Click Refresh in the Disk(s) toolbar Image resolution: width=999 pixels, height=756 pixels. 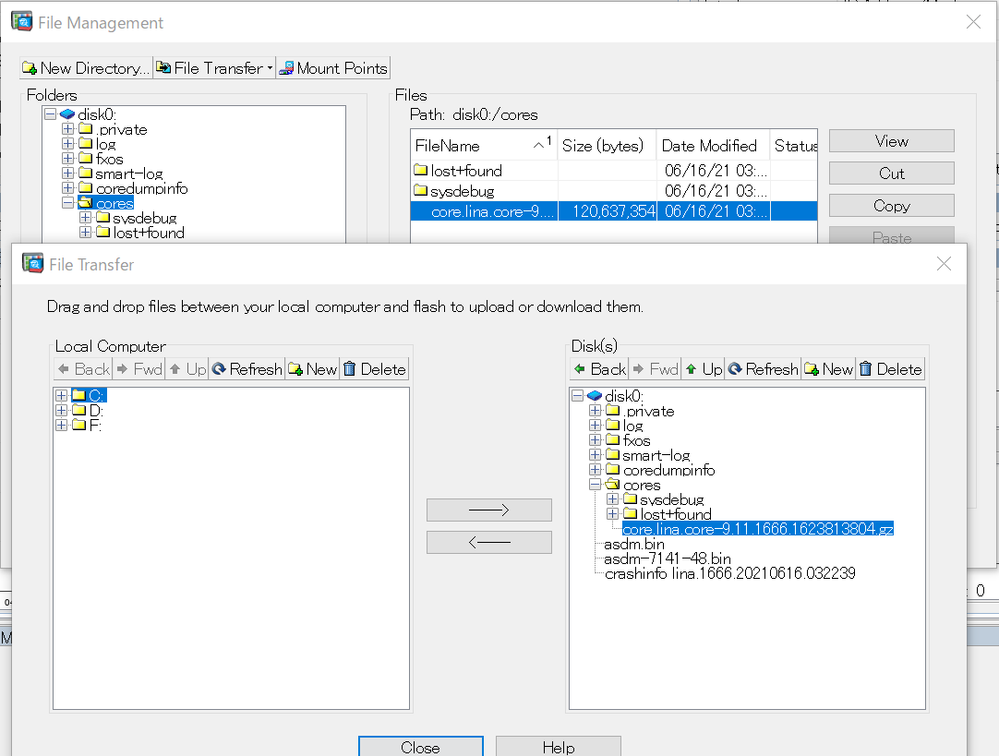click(763, 369)
